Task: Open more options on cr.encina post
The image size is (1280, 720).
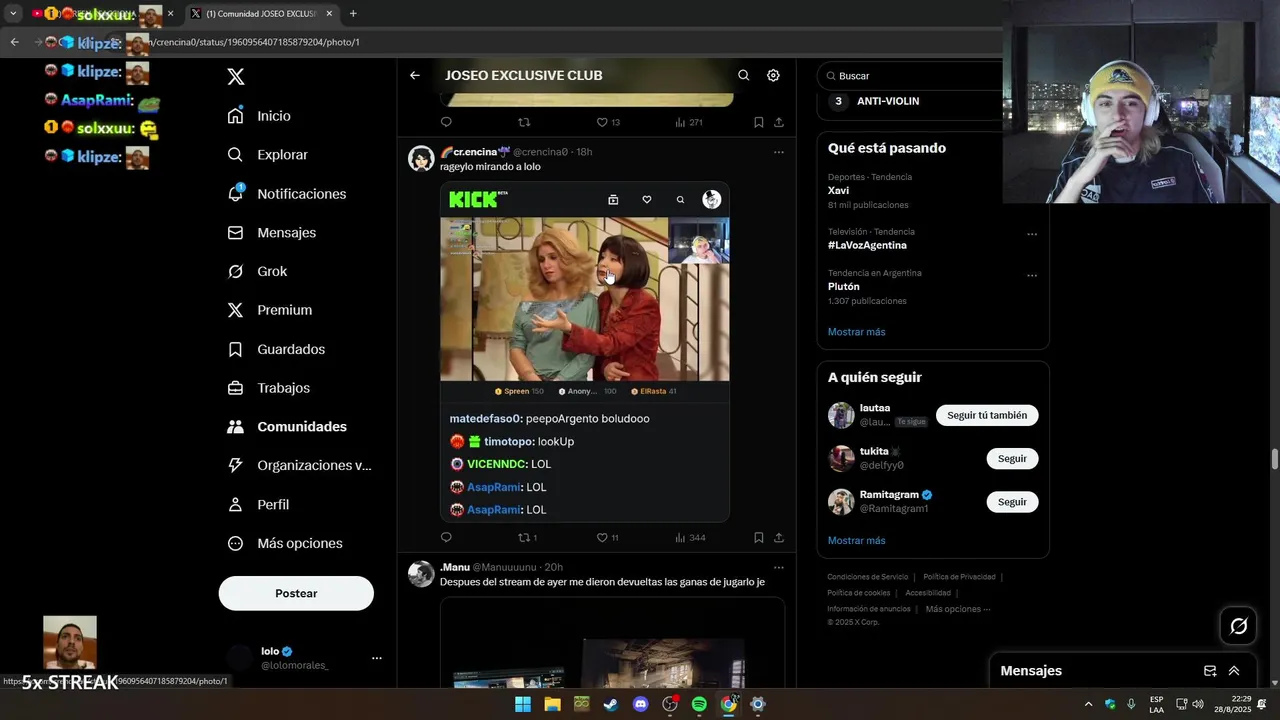Action: coord(779,152)
